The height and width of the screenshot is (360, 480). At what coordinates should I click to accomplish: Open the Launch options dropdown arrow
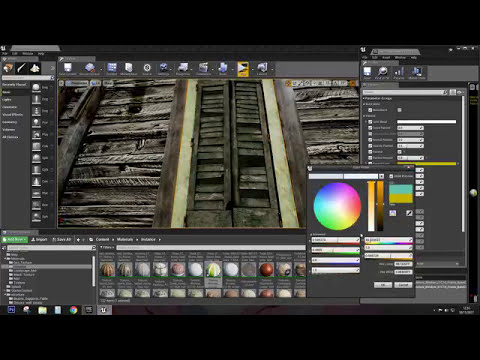[x=272, y=69]
